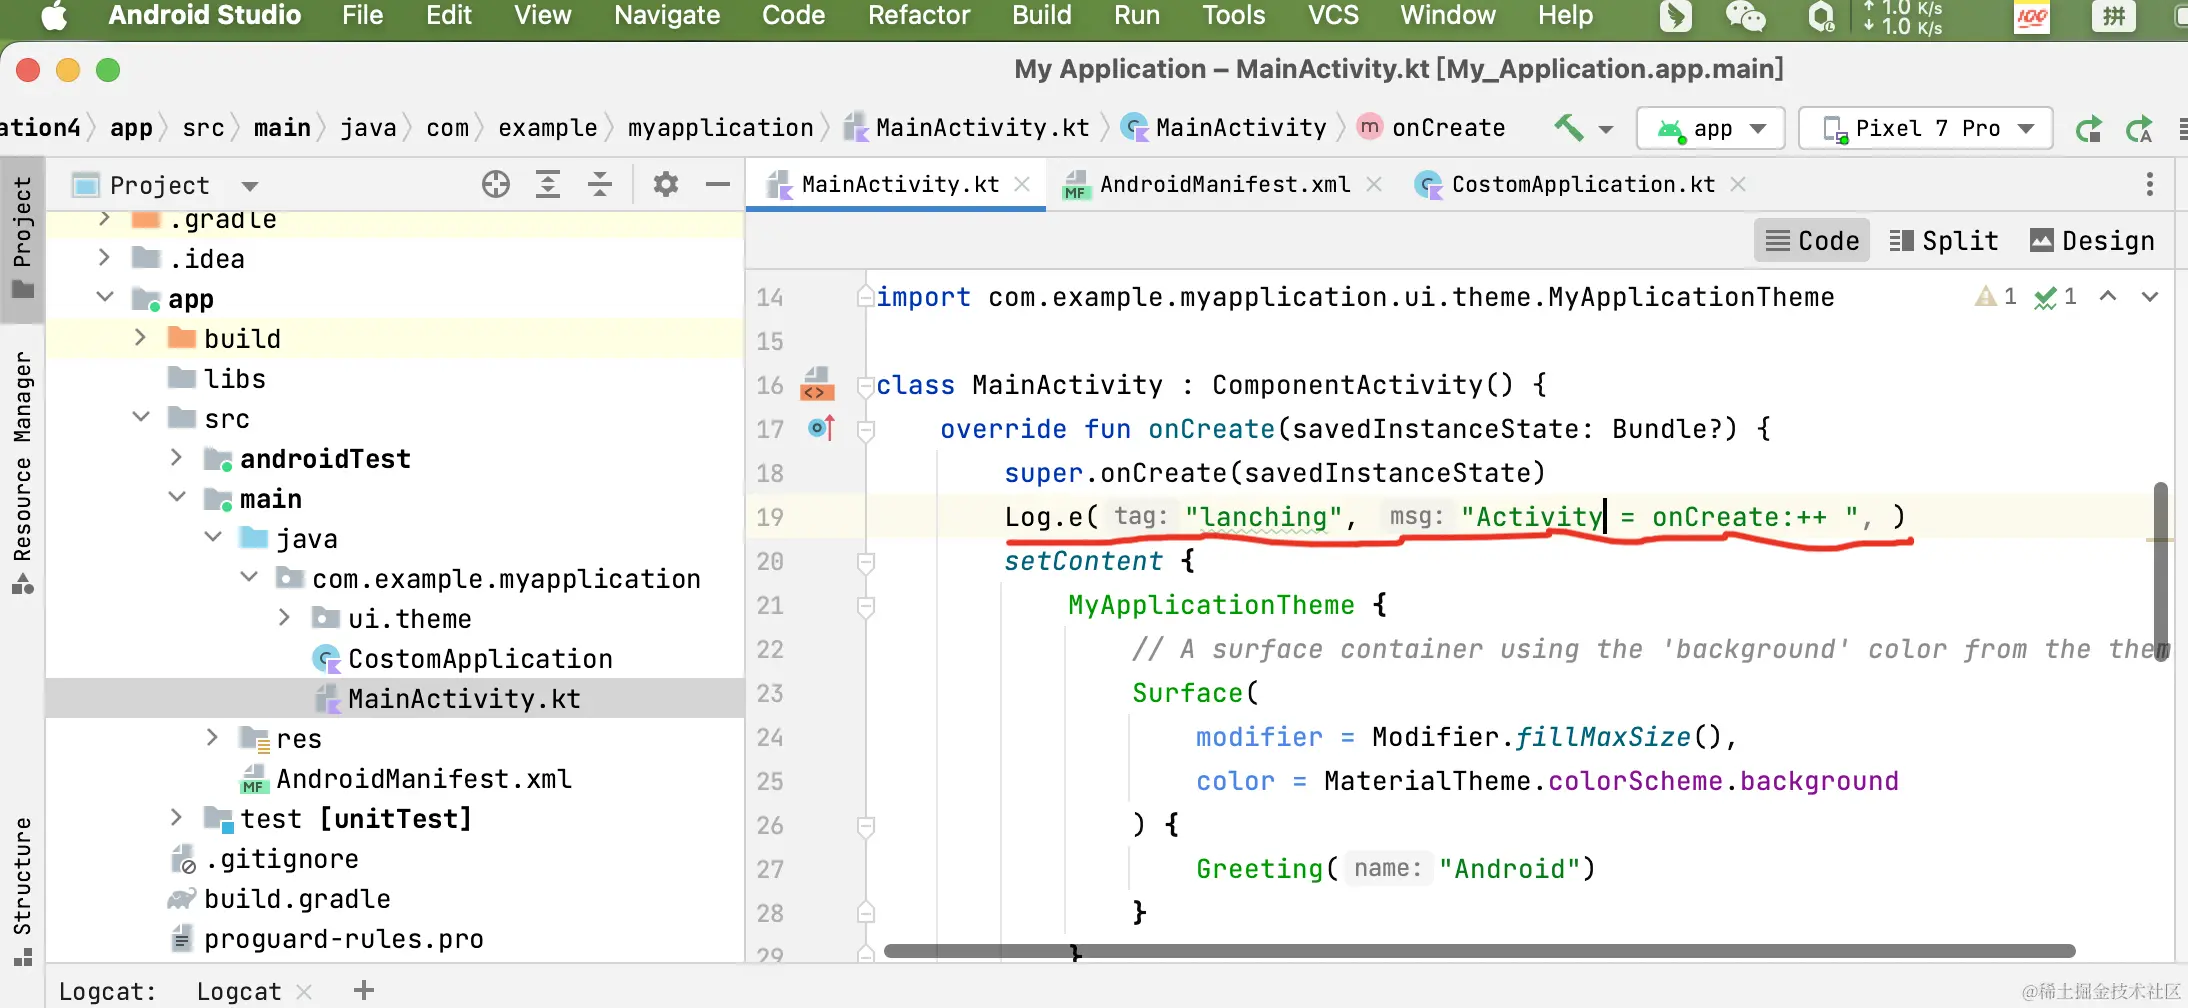
Task: Open the app run configuration dropdown
Action: [1710, 128]
